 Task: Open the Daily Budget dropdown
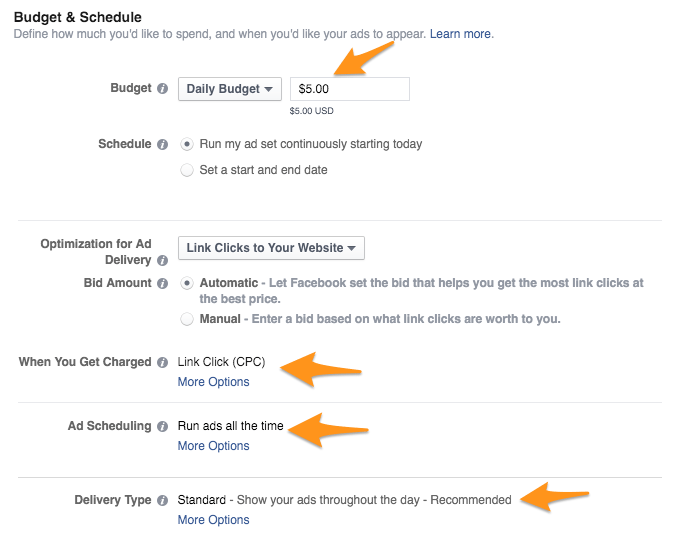pyautogui.click(x=230, y=89)
